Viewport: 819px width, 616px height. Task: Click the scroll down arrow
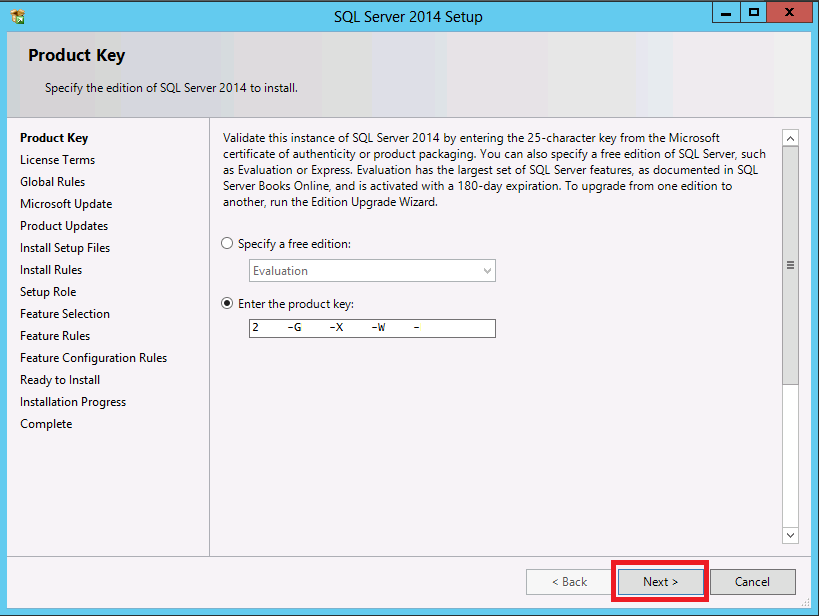coord(790,535)
